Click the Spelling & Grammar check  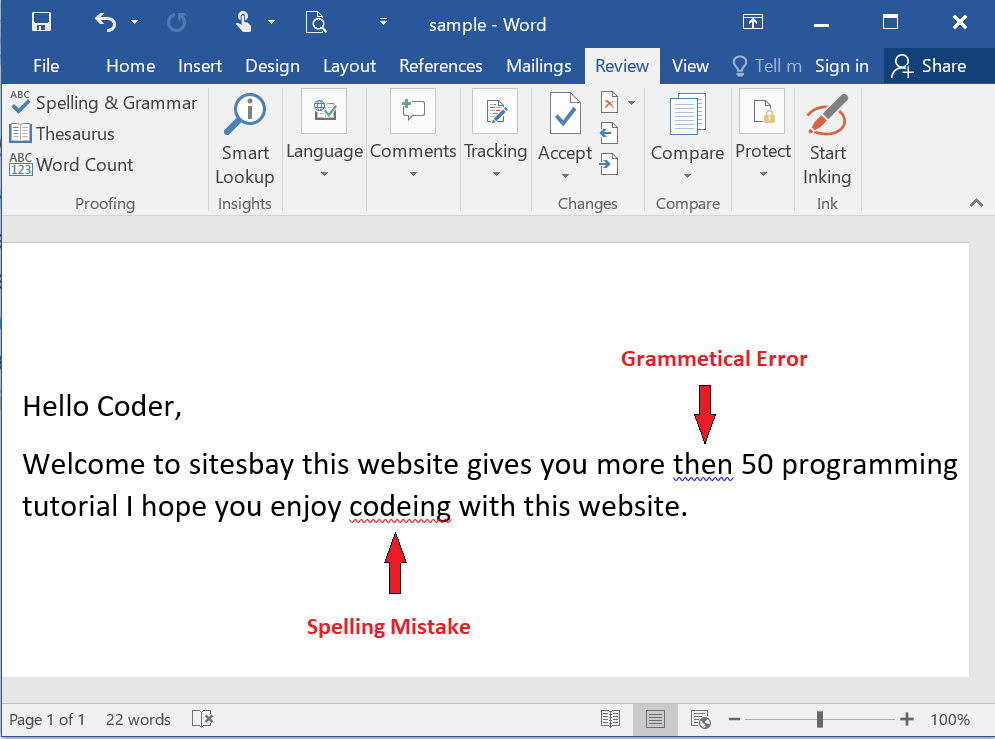click(104, 103)
